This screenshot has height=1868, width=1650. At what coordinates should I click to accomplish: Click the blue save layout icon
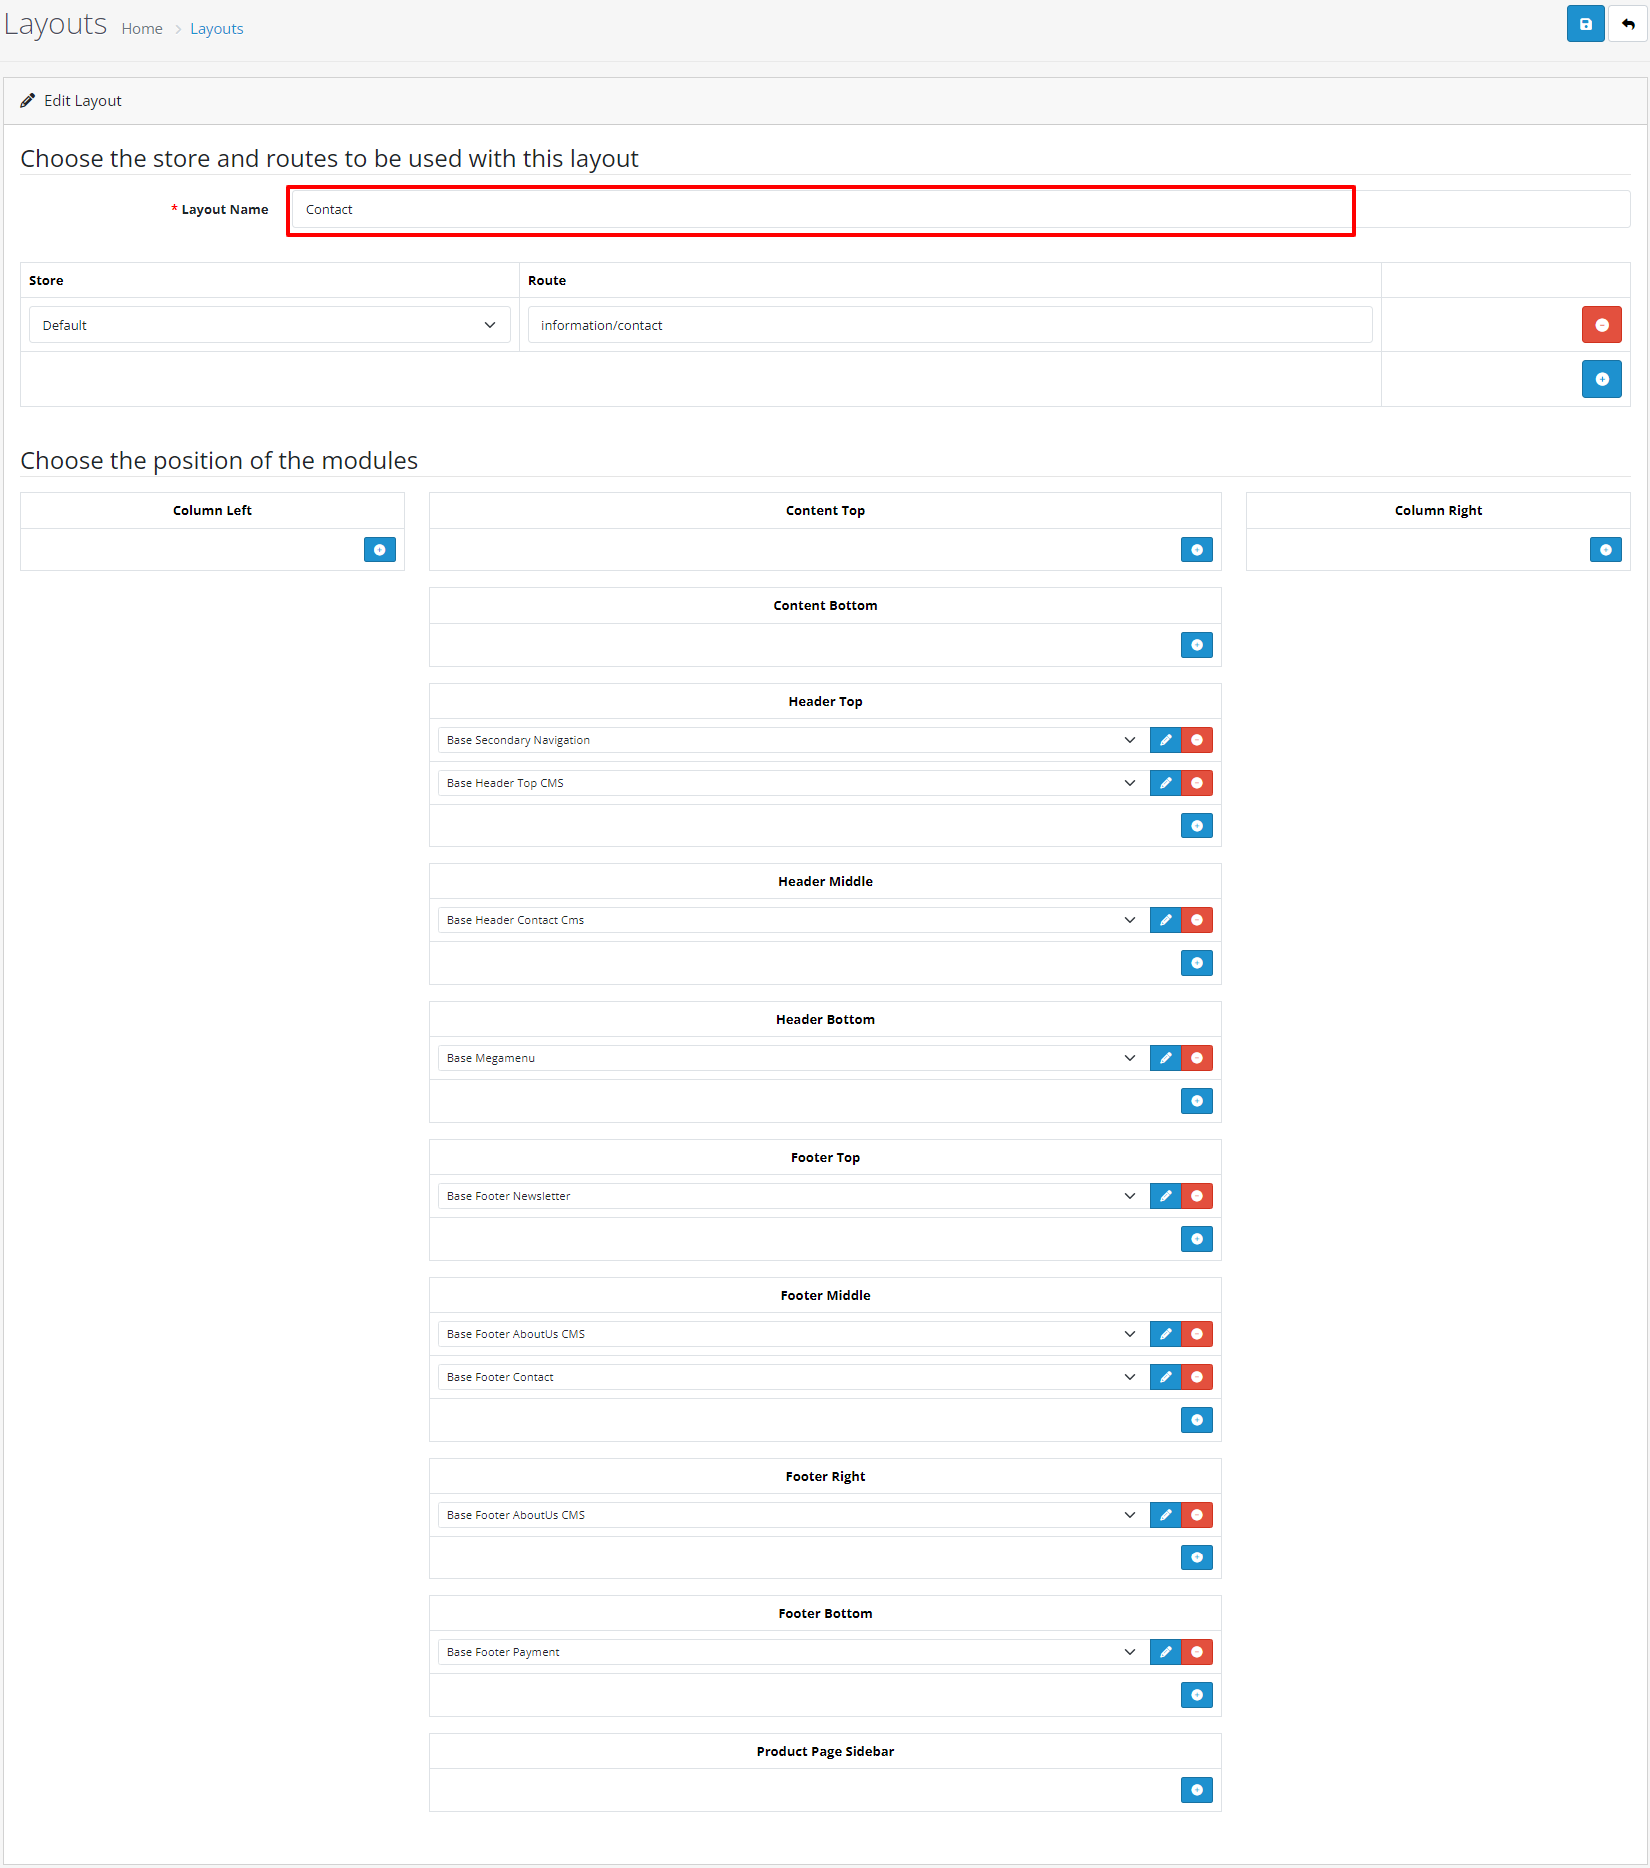coord(1585,24)
